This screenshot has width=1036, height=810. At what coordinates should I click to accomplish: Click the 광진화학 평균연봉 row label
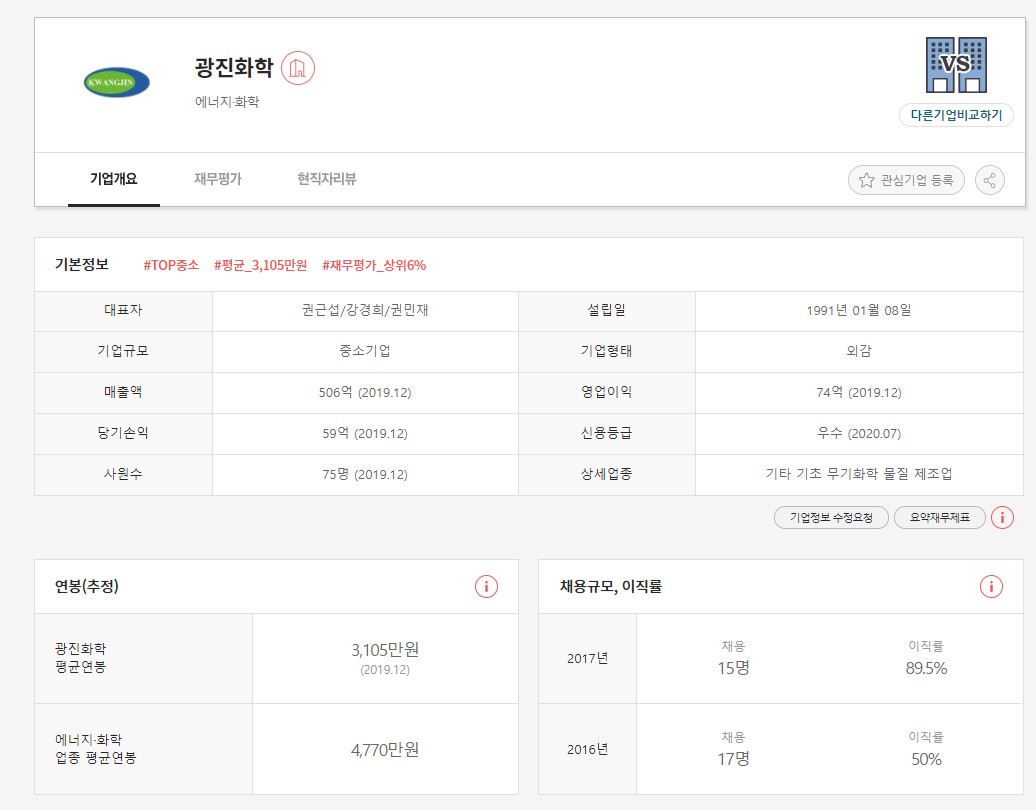81,658
